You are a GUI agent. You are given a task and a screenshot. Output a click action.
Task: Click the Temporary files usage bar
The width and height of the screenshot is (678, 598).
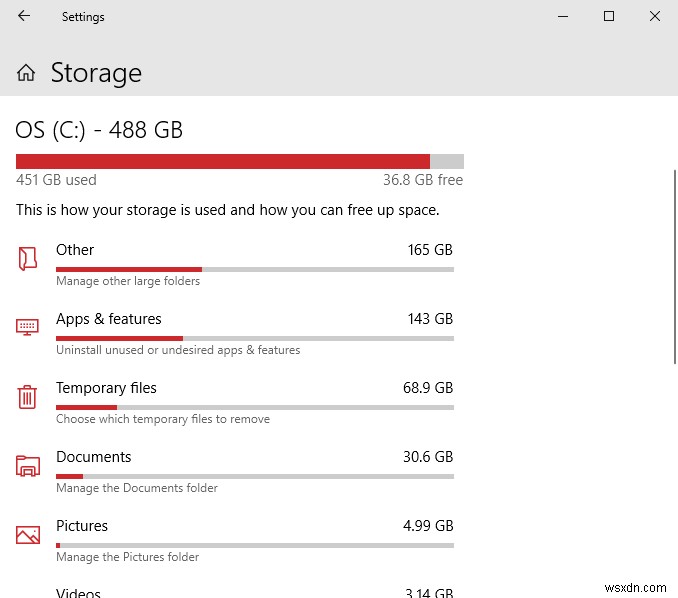click(254, 407)
